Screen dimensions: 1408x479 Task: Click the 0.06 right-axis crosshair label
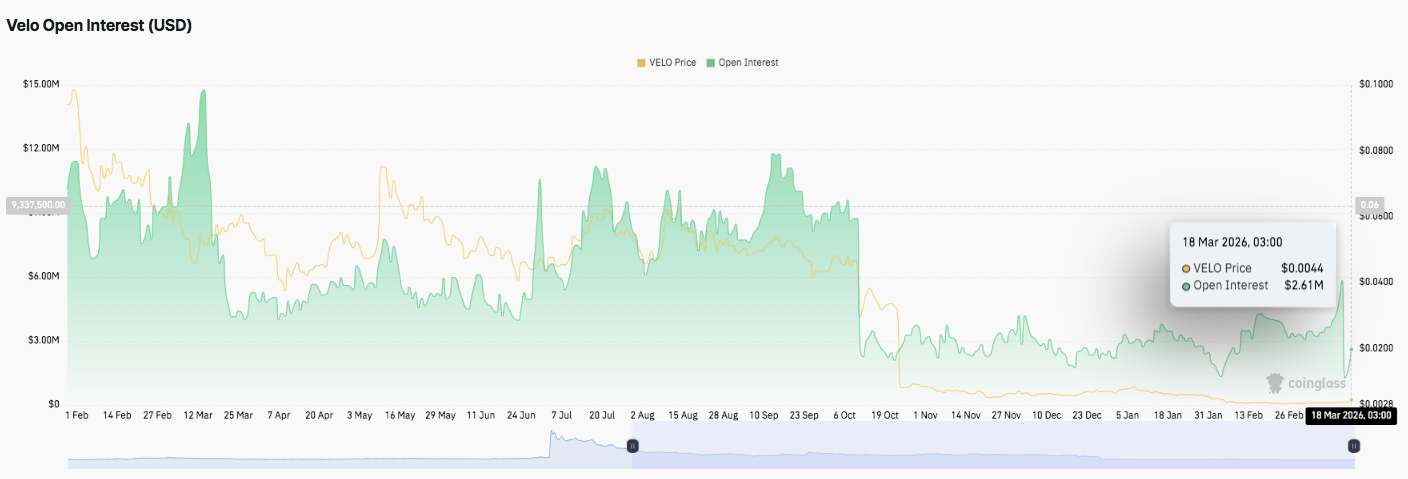tap(1368, 205)
